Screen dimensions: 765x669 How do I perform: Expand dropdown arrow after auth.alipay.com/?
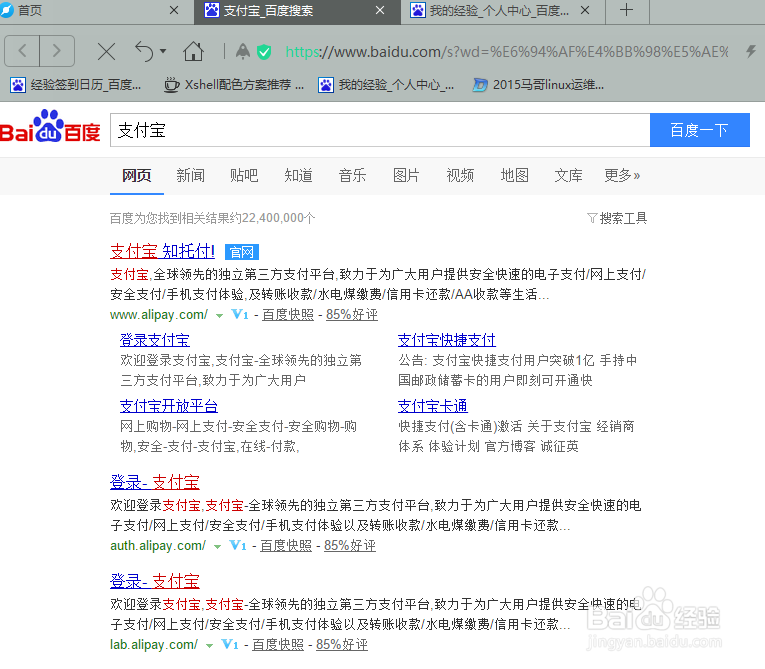tap(218, 547)
